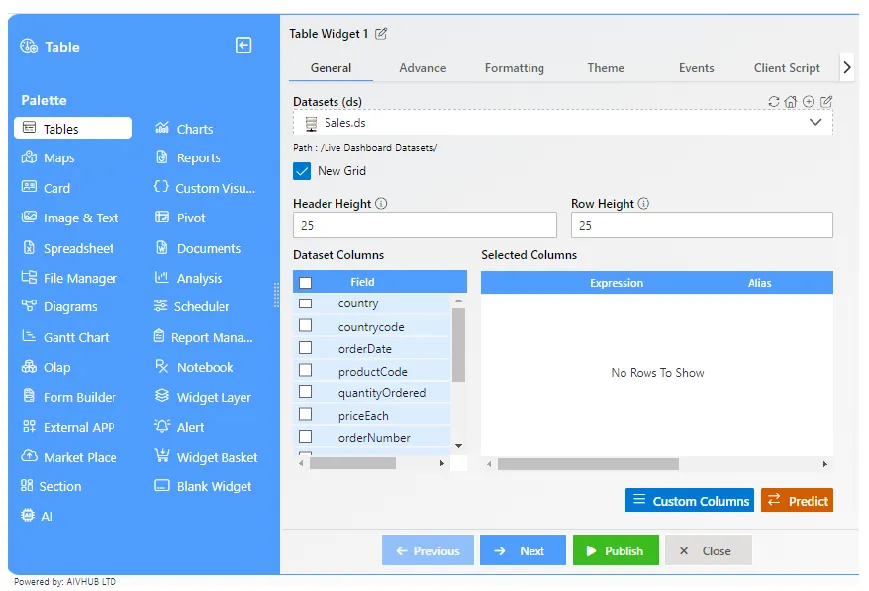
Task: Check the priceEach column checkbox
Action: pyautogui.click(x=305, y=414)
